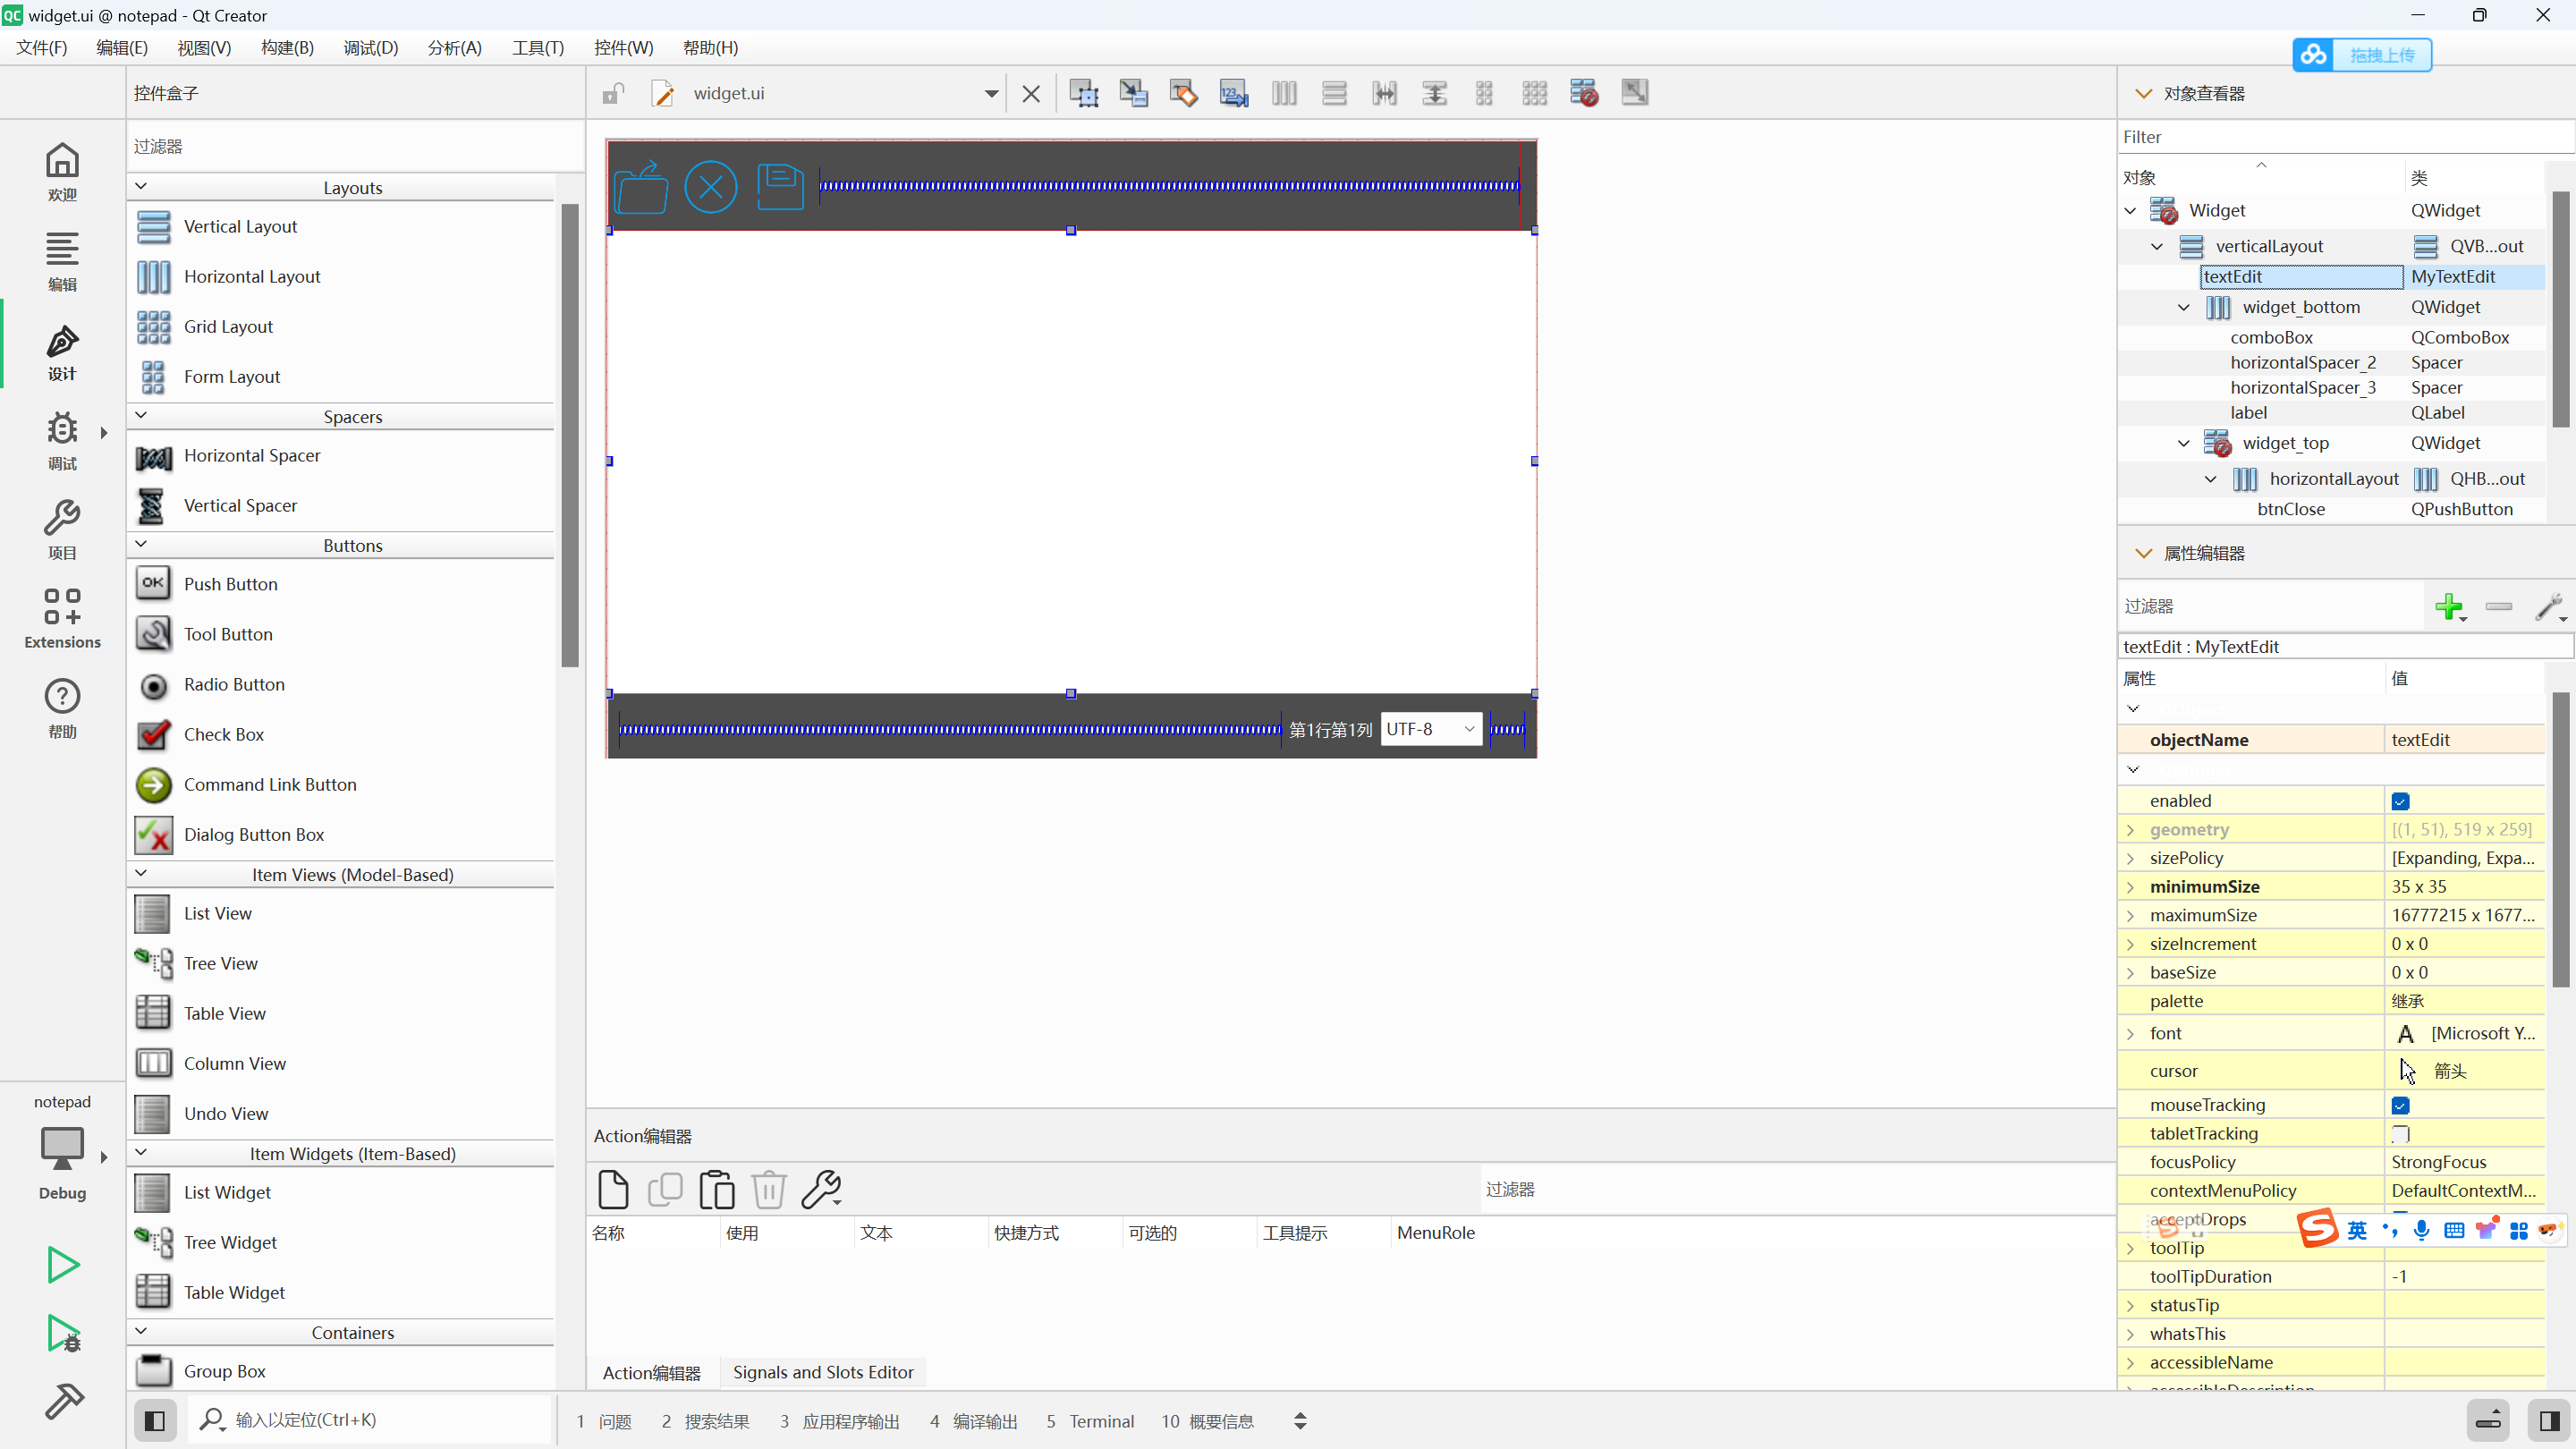Click the object inspector Filter field
The height and width of the screenshot is (1449, 2576).
2340,137
